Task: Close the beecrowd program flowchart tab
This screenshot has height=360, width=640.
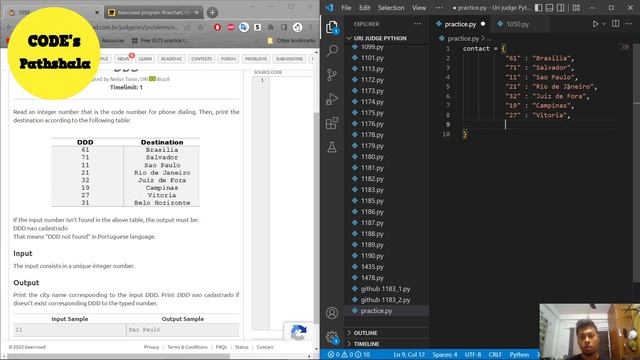Action: pos(196,13)
